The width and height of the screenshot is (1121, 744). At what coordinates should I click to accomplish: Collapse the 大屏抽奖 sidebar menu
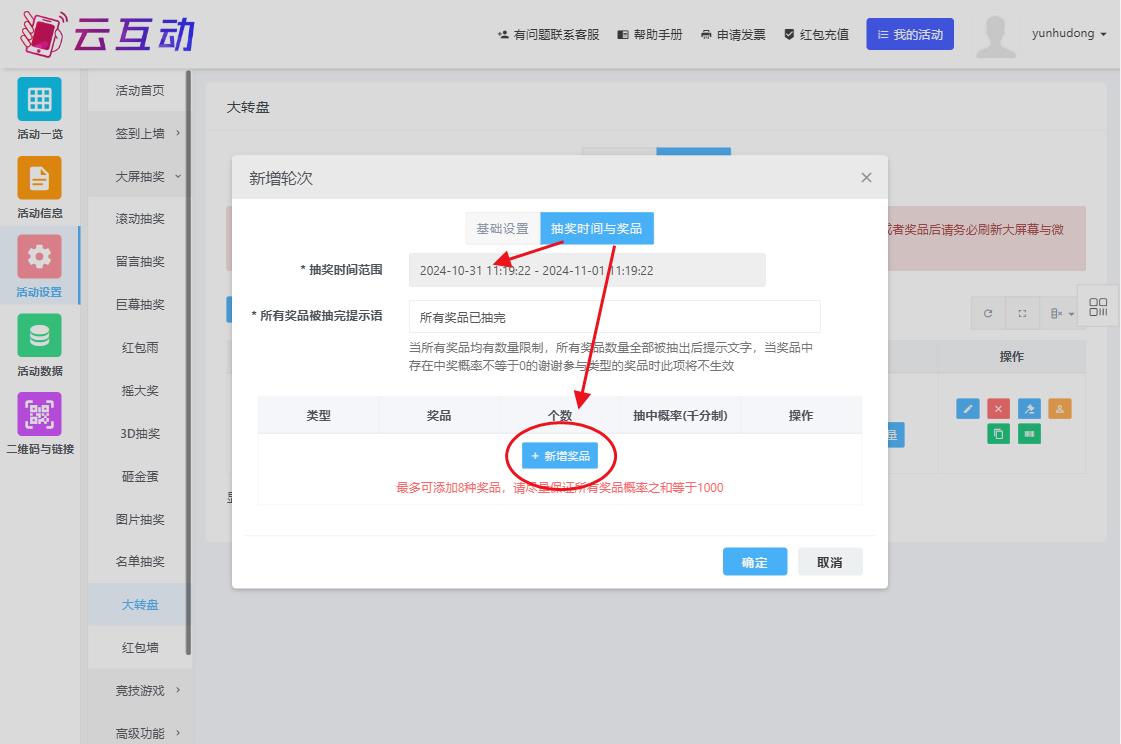pyautogui.click(x=147, y=176)
